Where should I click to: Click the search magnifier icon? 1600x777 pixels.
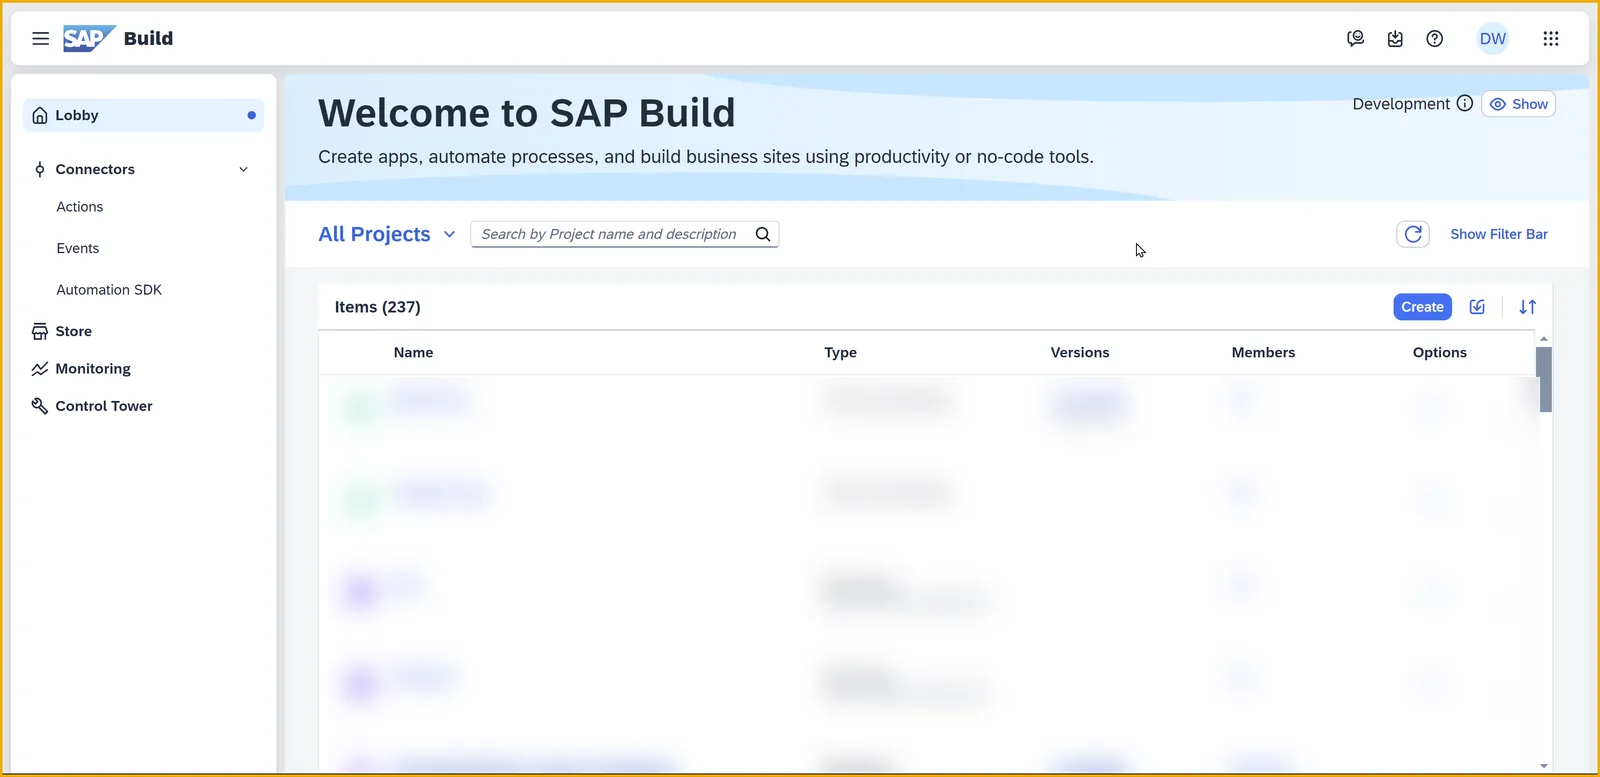tap(763, 234)
